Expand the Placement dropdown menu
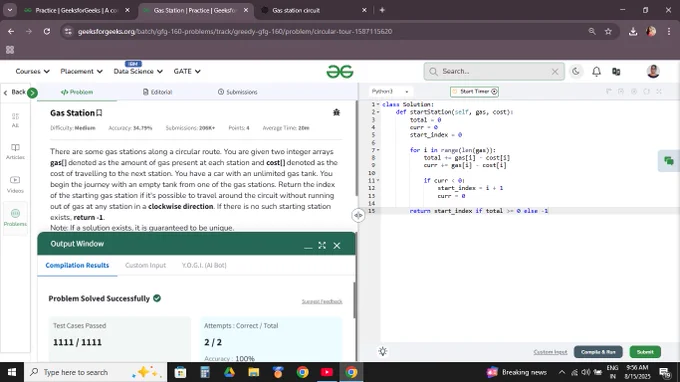680x382 pixels. [x=81, y=71]
